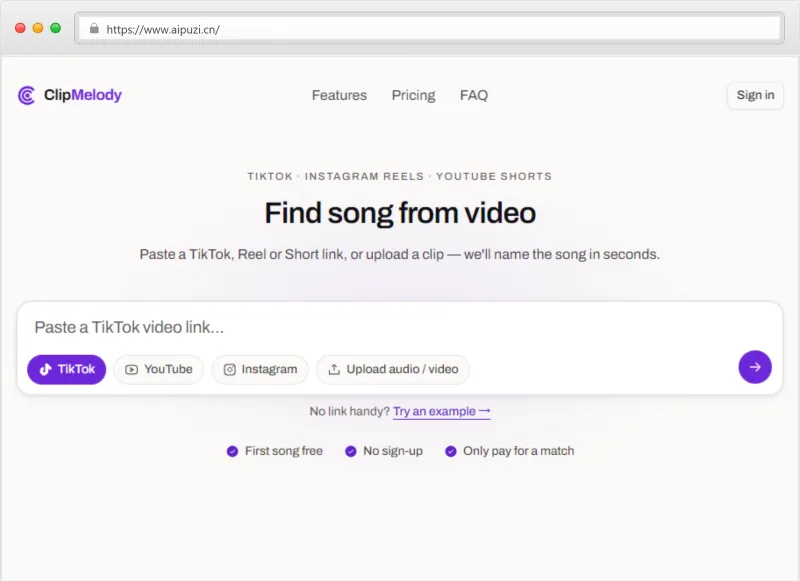Click the No sign-up checkmark icon
800x581 pixels.
pyautogui.click(x=351, y=451)
